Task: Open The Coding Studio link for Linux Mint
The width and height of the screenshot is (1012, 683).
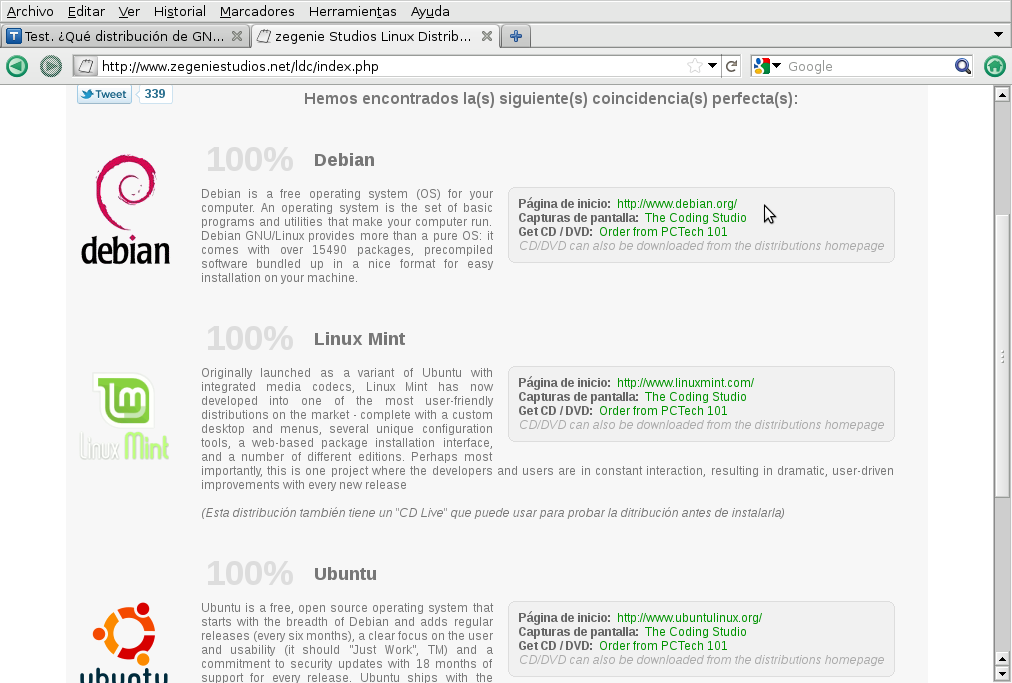Action: pyautogui.click(x=695, y=397)
